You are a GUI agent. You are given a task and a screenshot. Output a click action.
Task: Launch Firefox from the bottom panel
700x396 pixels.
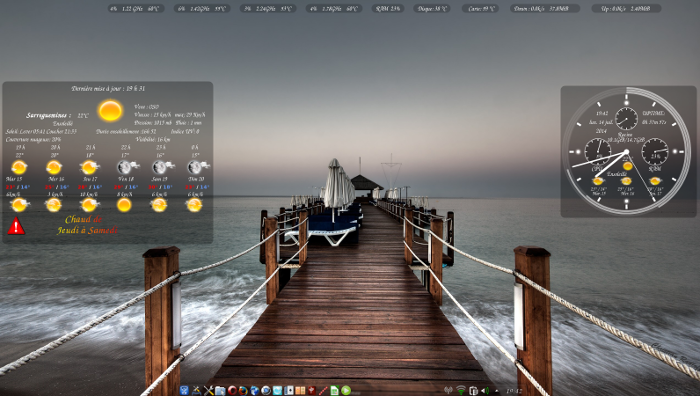coord(243,391)
